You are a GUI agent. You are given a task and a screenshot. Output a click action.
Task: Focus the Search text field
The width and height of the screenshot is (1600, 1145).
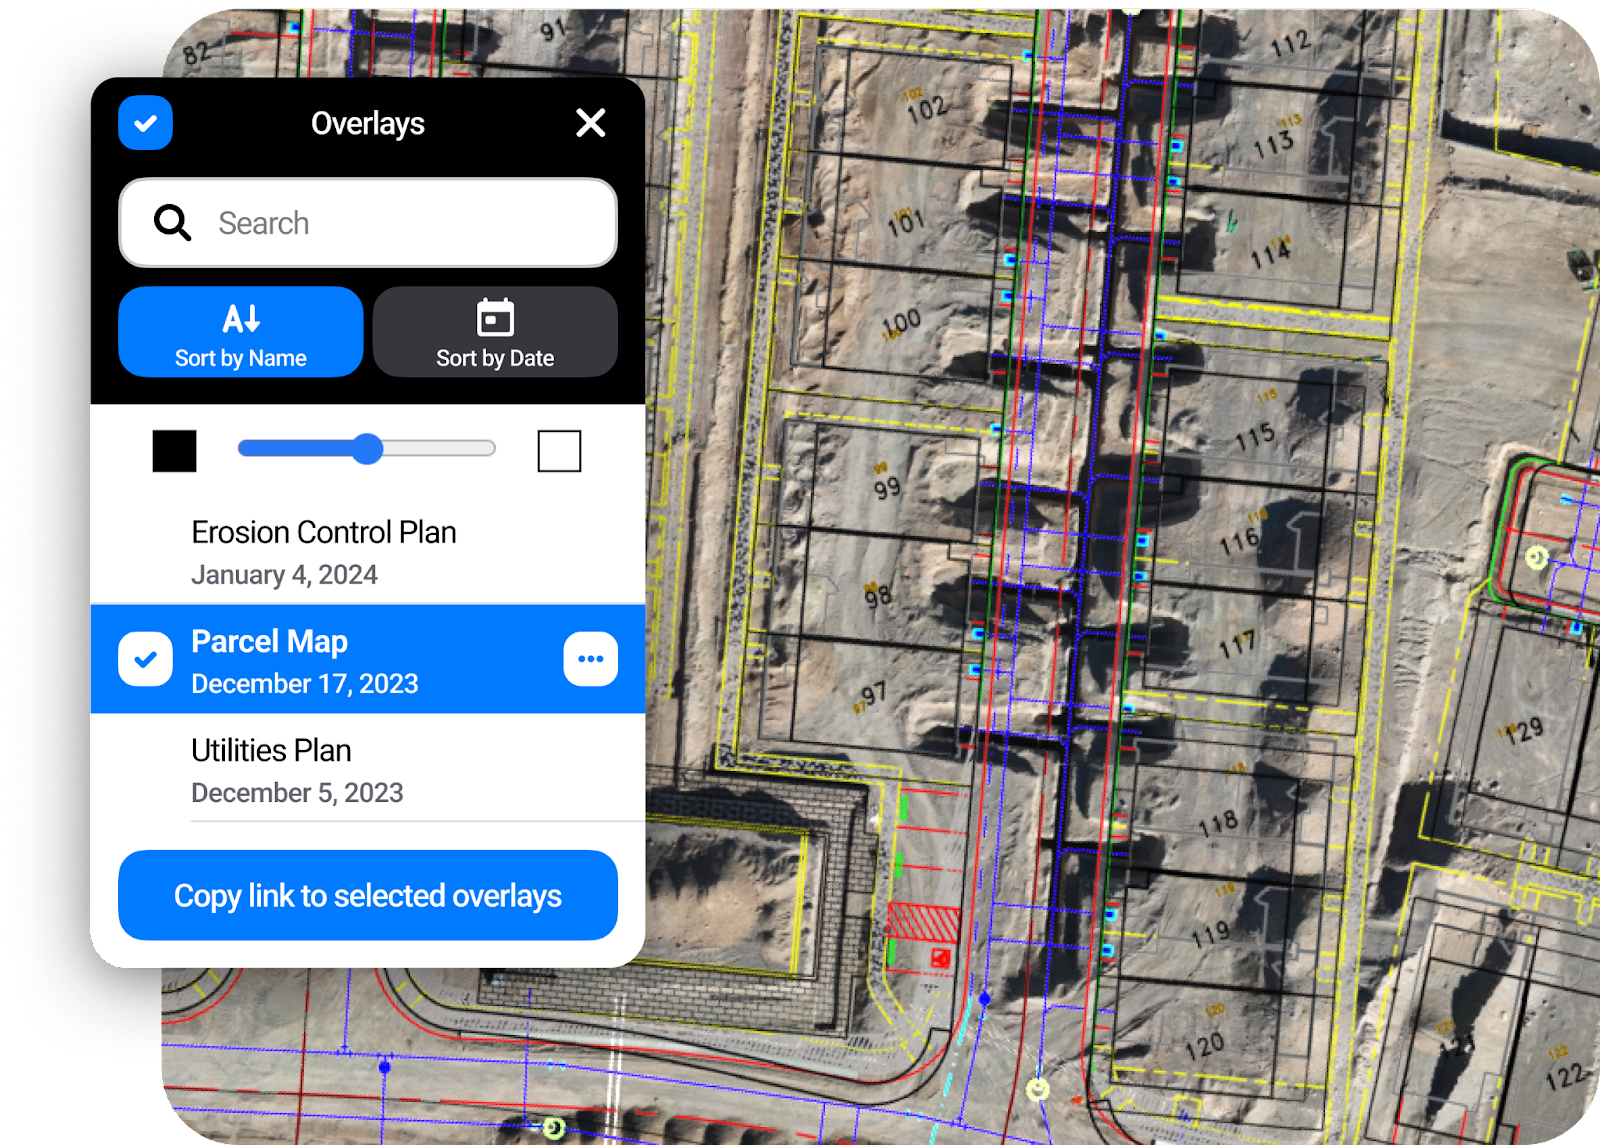click(400, 223)
